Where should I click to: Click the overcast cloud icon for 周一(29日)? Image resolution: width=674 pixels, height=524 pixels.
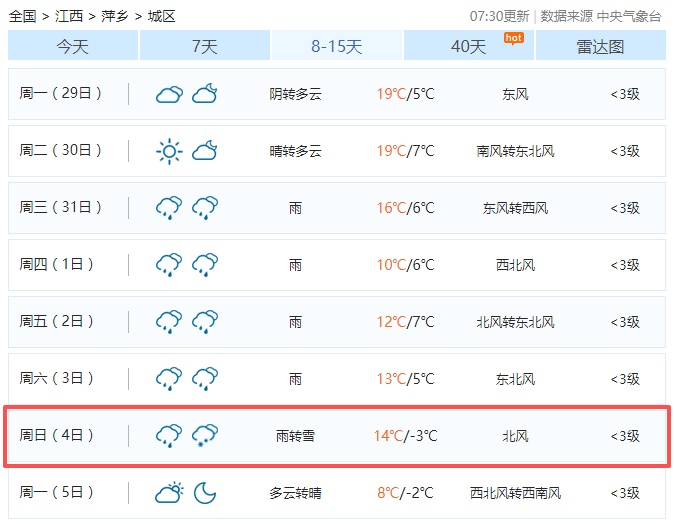[169, 94]
